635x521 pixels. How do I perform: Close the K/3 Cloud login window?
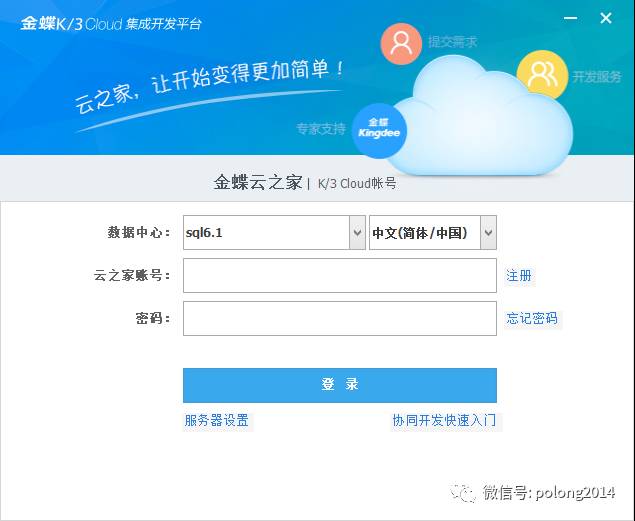tap(606, 18)
